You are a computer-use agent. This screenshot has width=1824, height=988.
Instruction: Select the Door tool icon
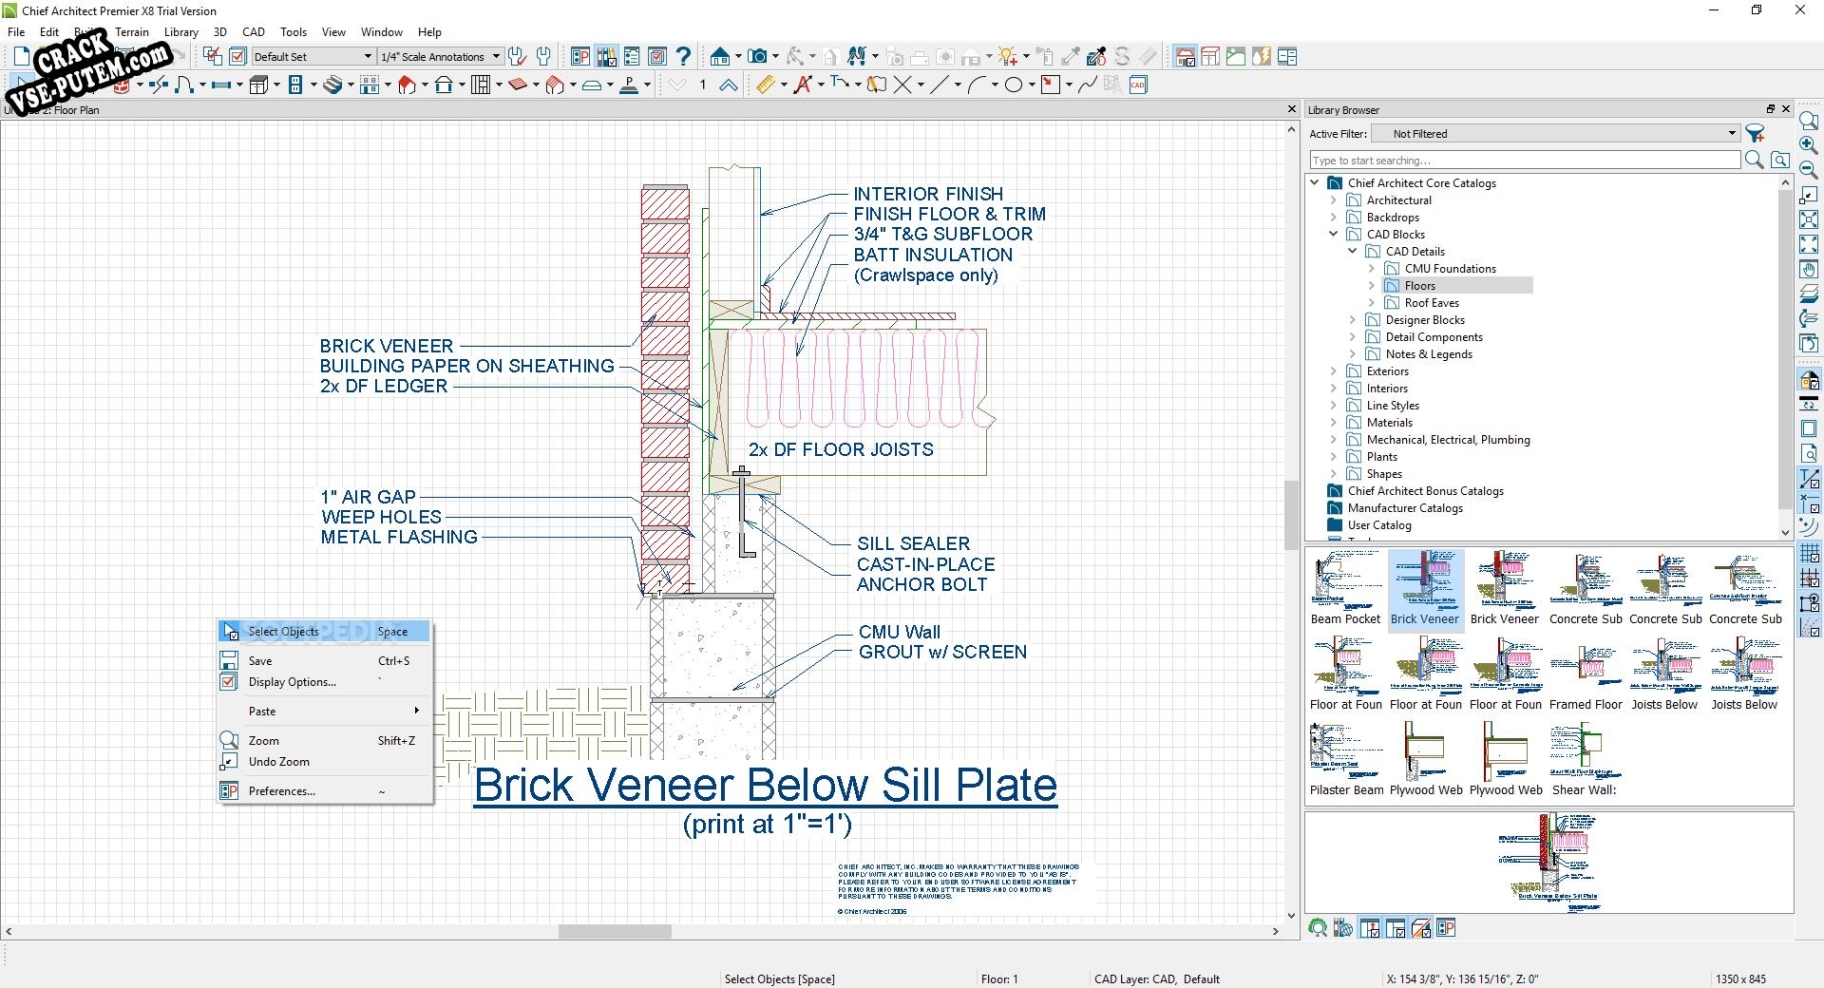184,85
